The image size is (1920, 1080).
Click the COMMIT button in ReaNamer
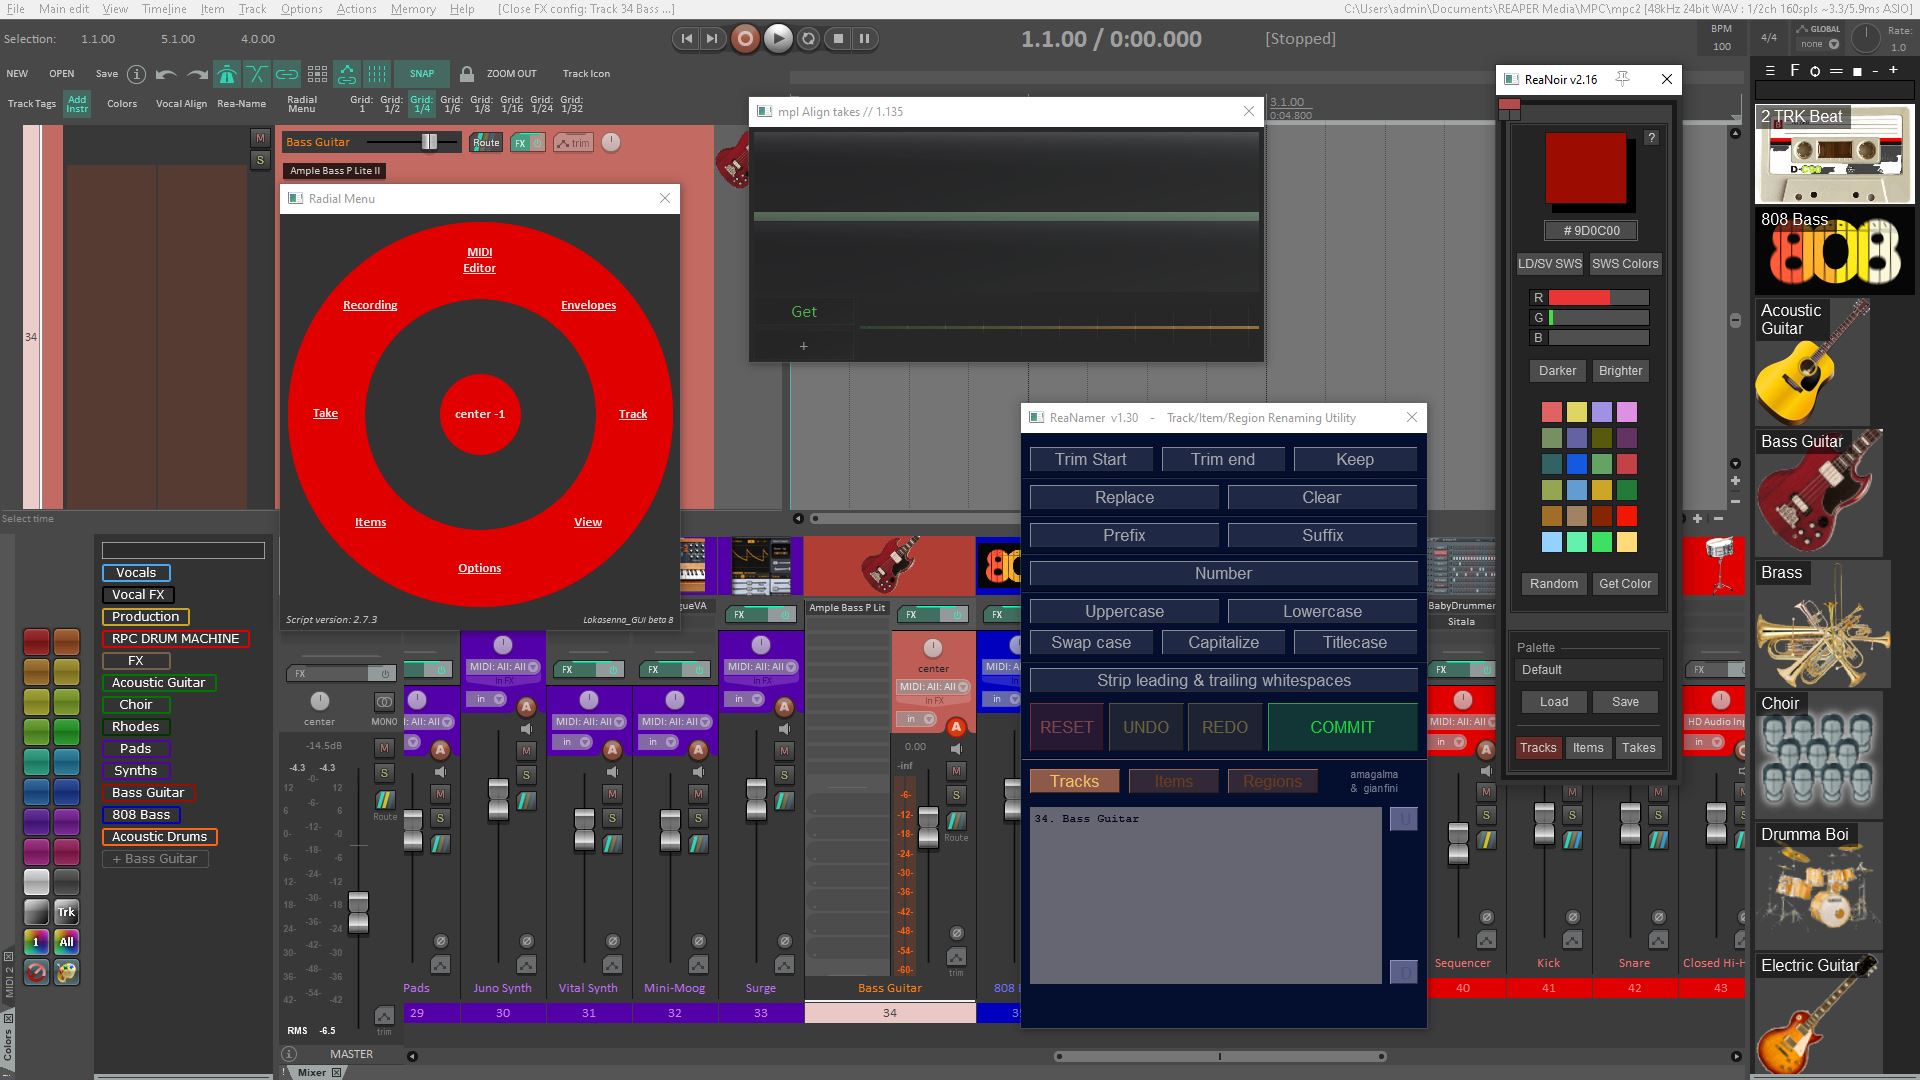tap(1342, 727)
